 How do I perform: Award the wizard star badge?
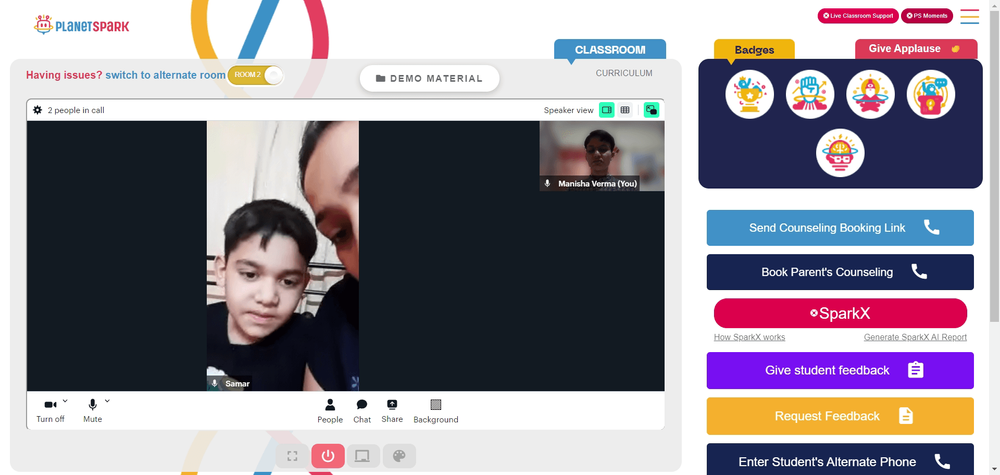point(871,94)
